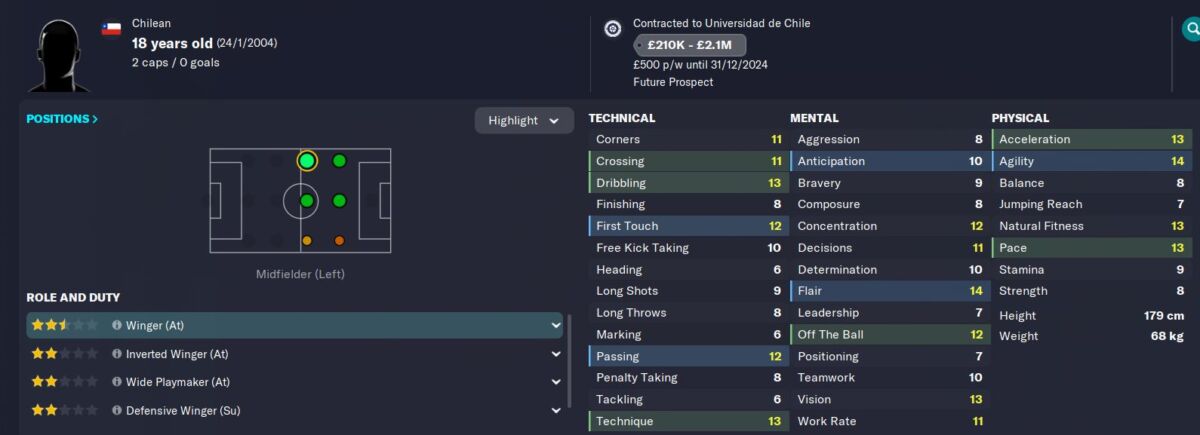Select the Dribbling attribute row
1200x435 pixels.
tap(688, 183)
